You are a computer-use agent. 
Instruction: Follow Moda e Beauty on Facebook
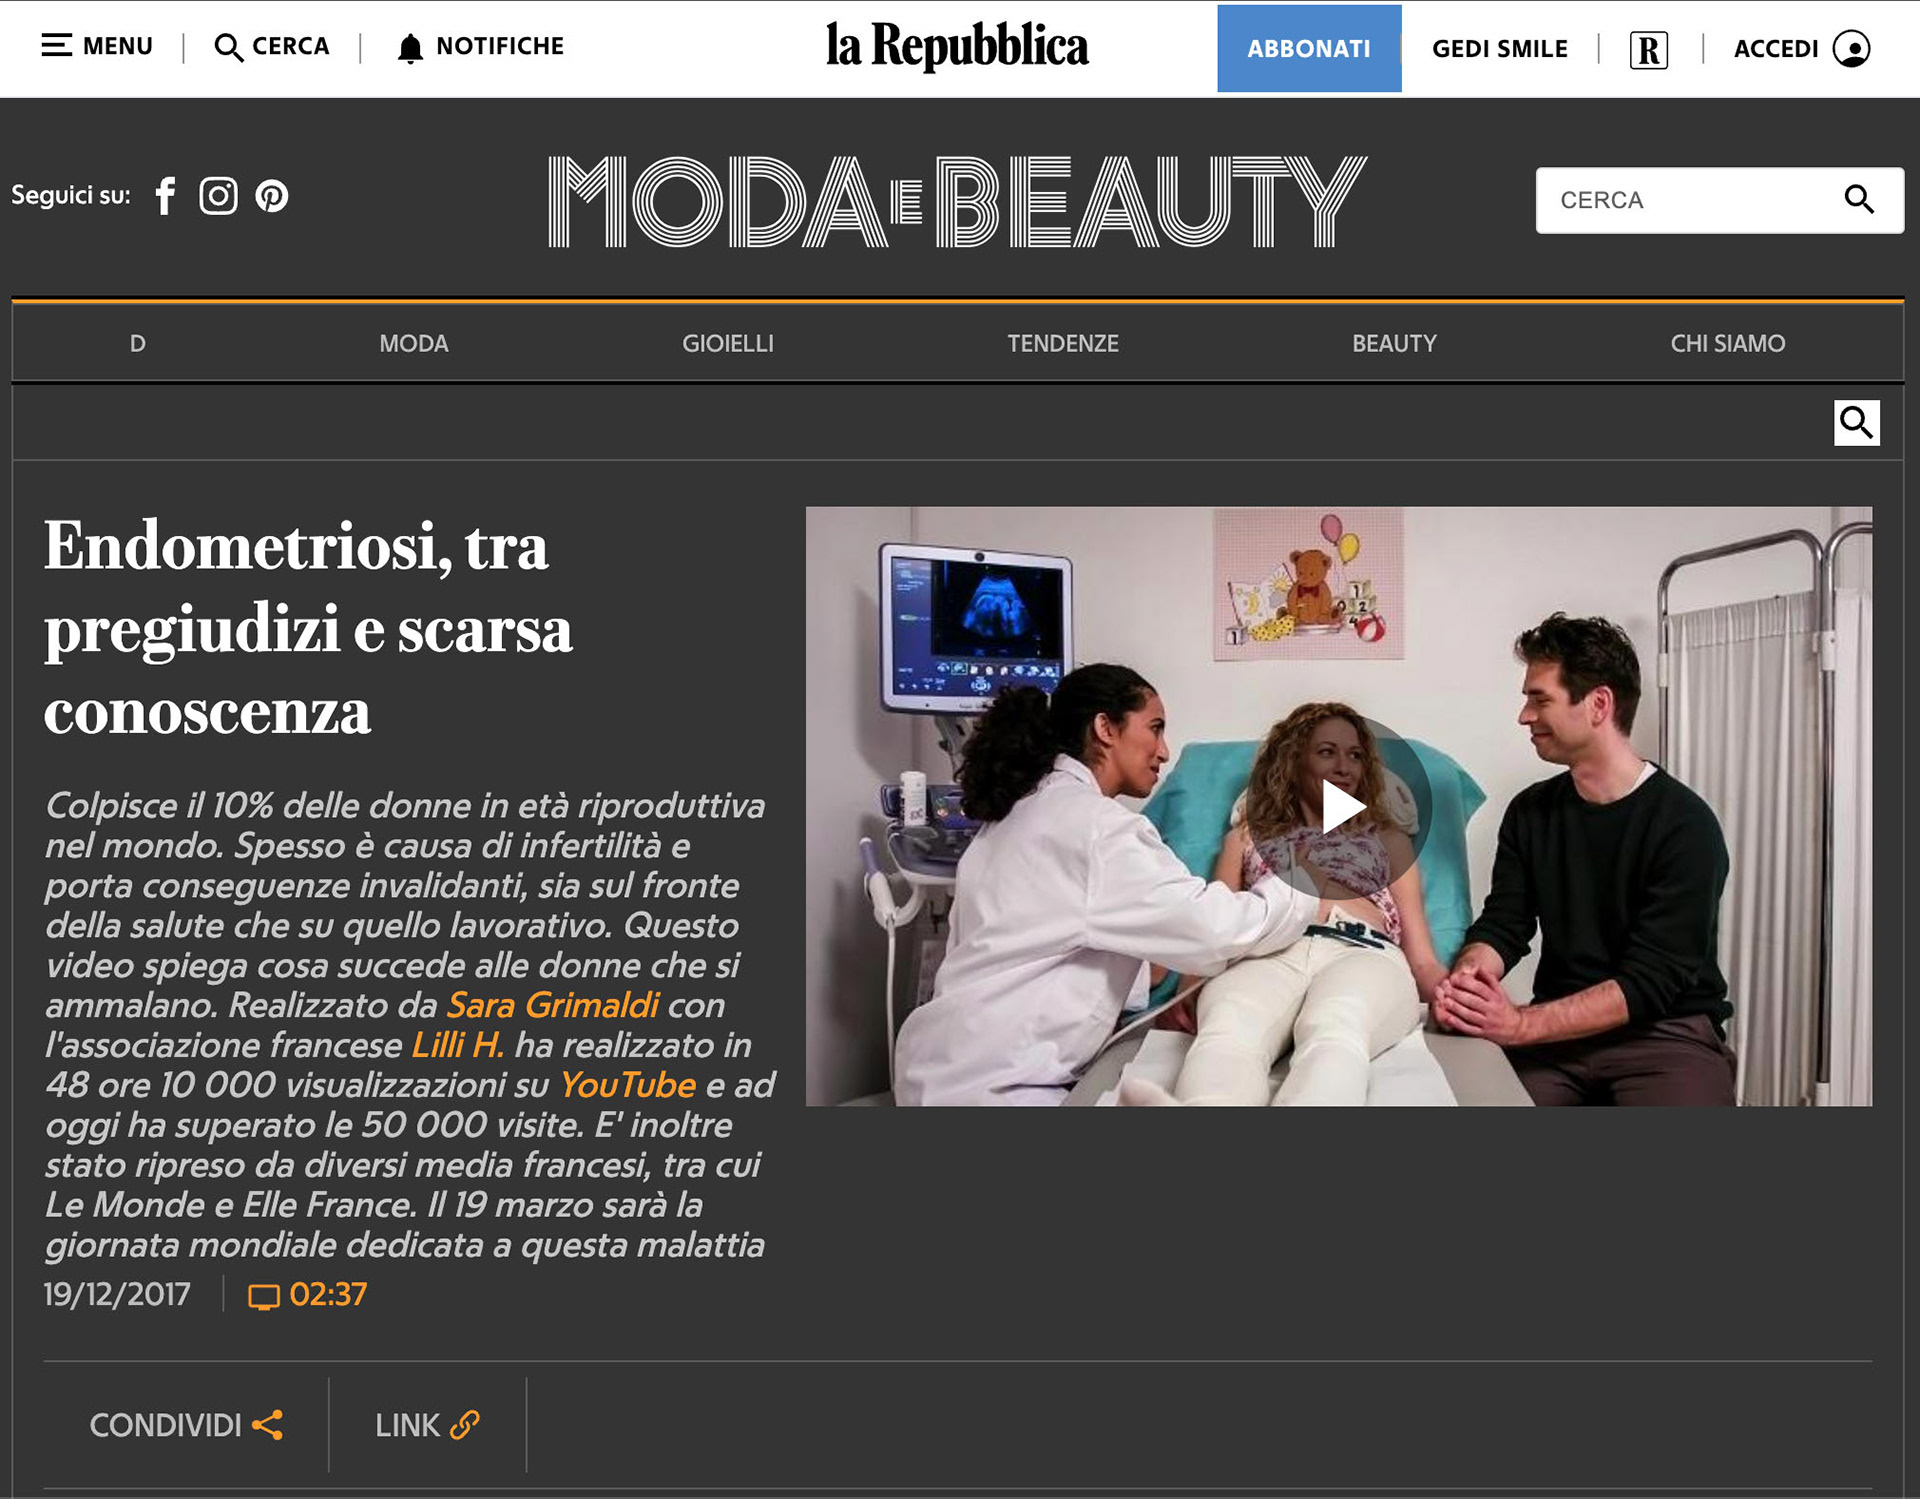[166, 196]
